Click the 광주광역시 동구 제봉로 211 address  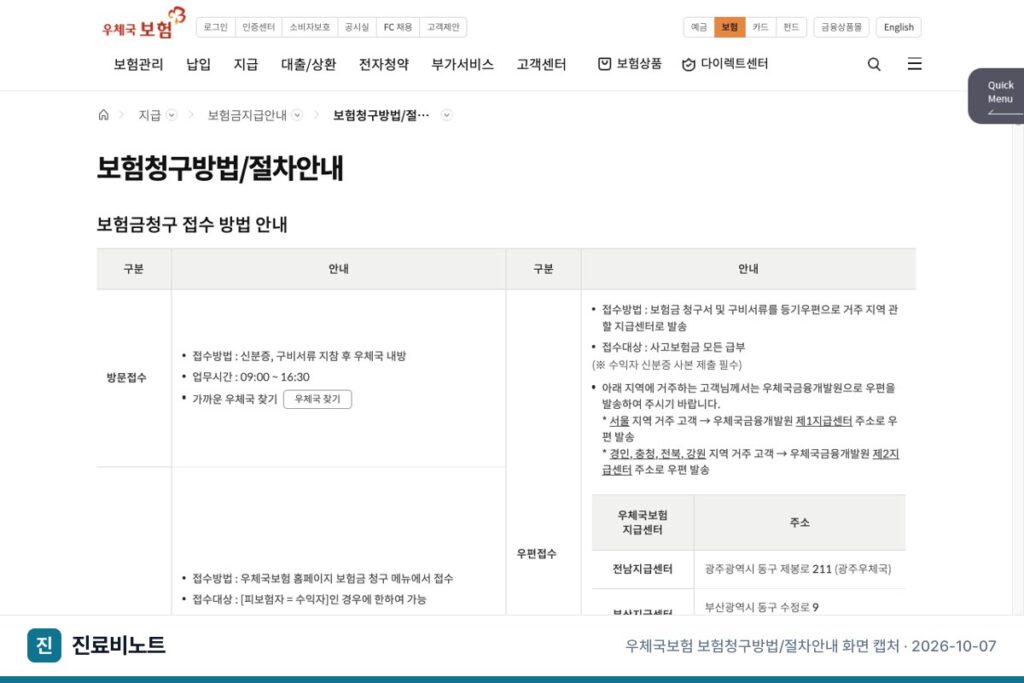[797, 569]
